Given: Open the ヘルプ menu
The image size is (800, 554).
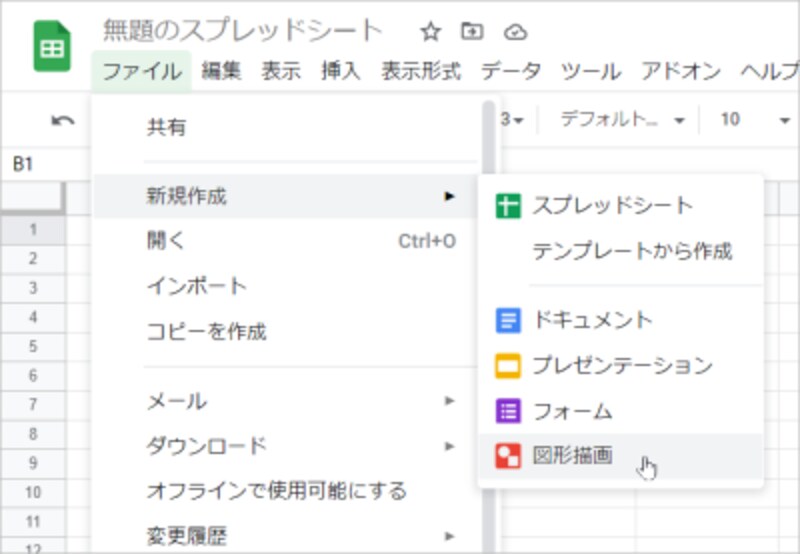Looking at the screenshot, I should coord(769,71).
